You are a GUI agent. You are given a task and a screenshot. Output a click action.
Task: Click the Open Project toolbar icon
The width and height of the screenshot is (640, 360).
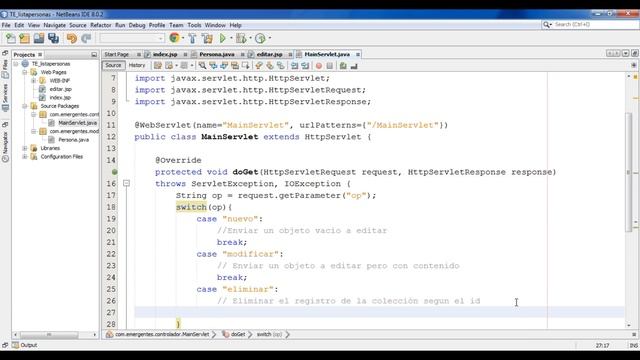click(x=39, y=38)
